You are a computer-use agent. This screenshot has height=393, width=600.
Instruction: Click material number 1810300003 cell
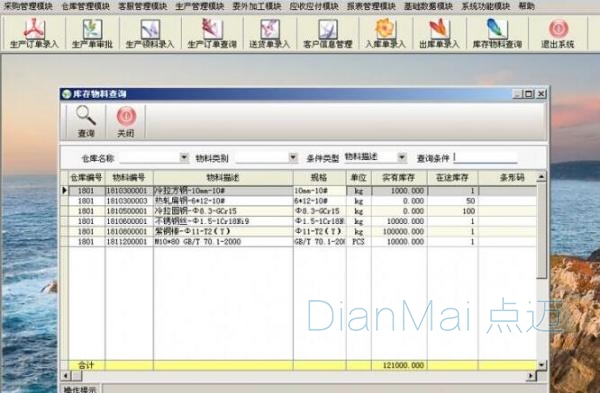129,201
